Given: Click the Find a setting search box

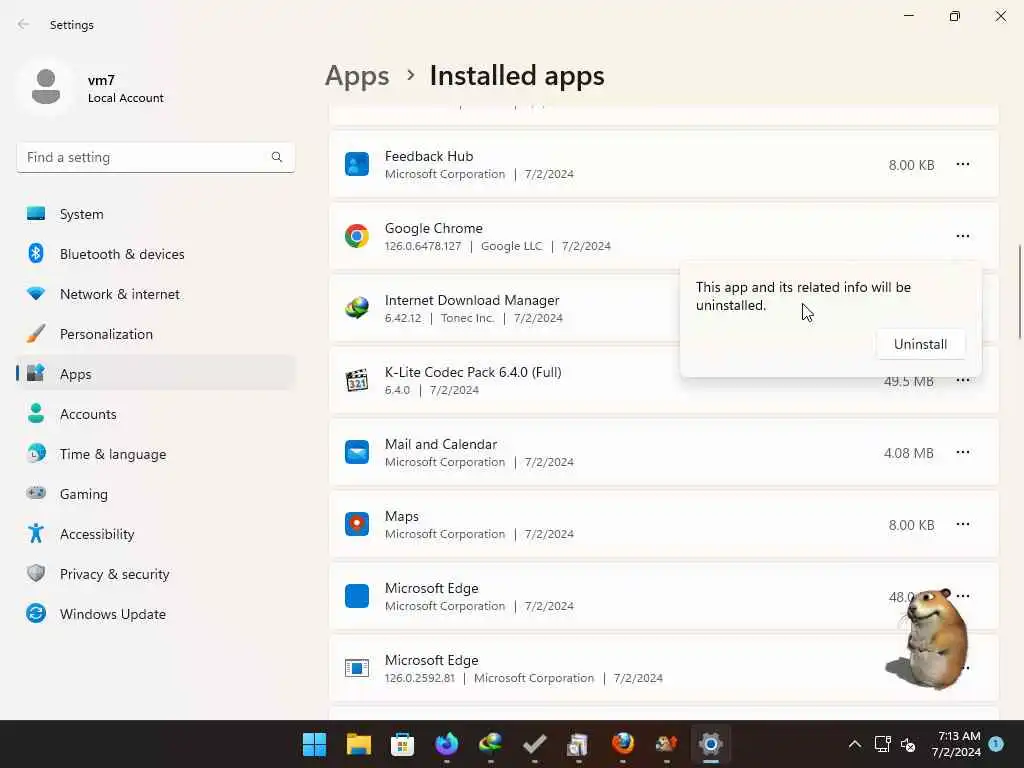Looking at the screenshot, I should coord(155,157).
